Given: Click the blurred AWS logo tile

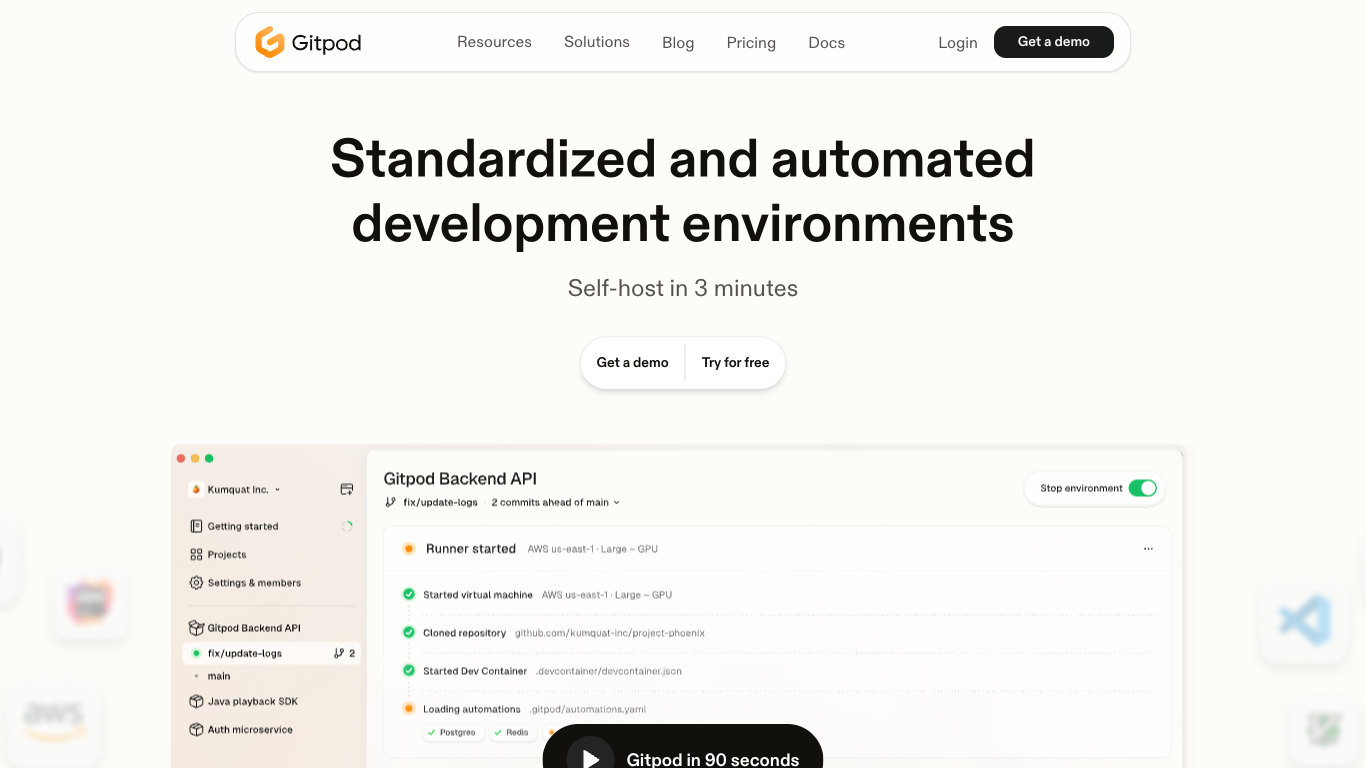Looking at the screenshot, I should 54,722.
